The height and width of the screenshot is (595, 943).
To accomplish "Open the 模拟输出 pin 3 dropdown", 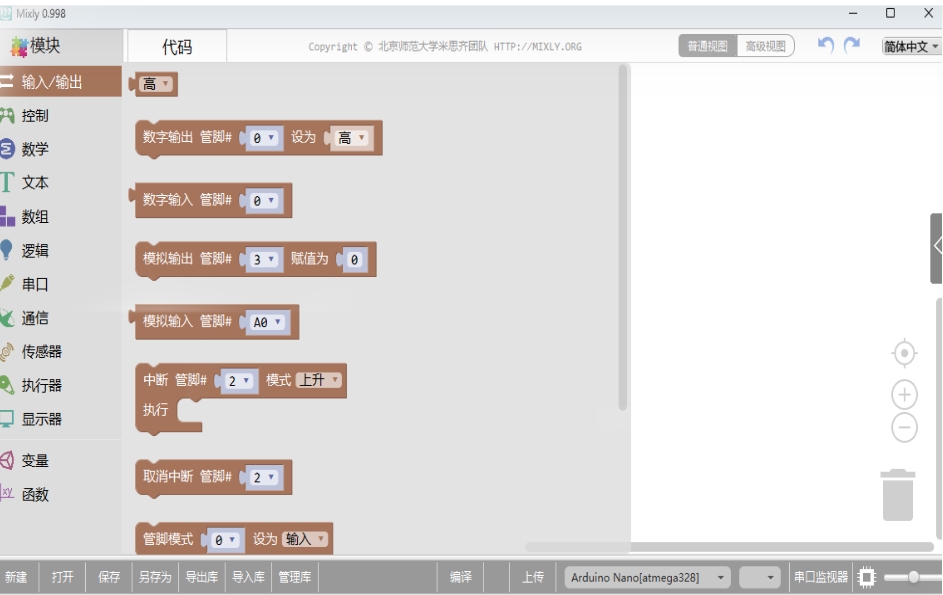I will pyautogui.click(x=263, y=259).
